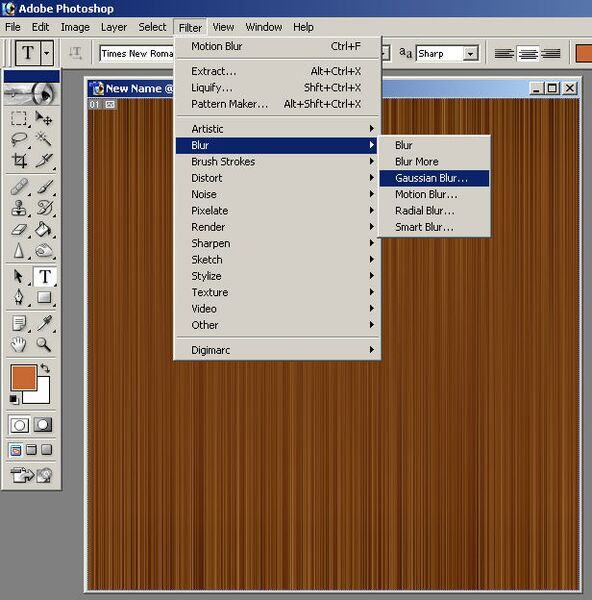Viewport: 592px width, 600px height.
Task: Expand Noise filter submenu
Action: click(277, 194)
